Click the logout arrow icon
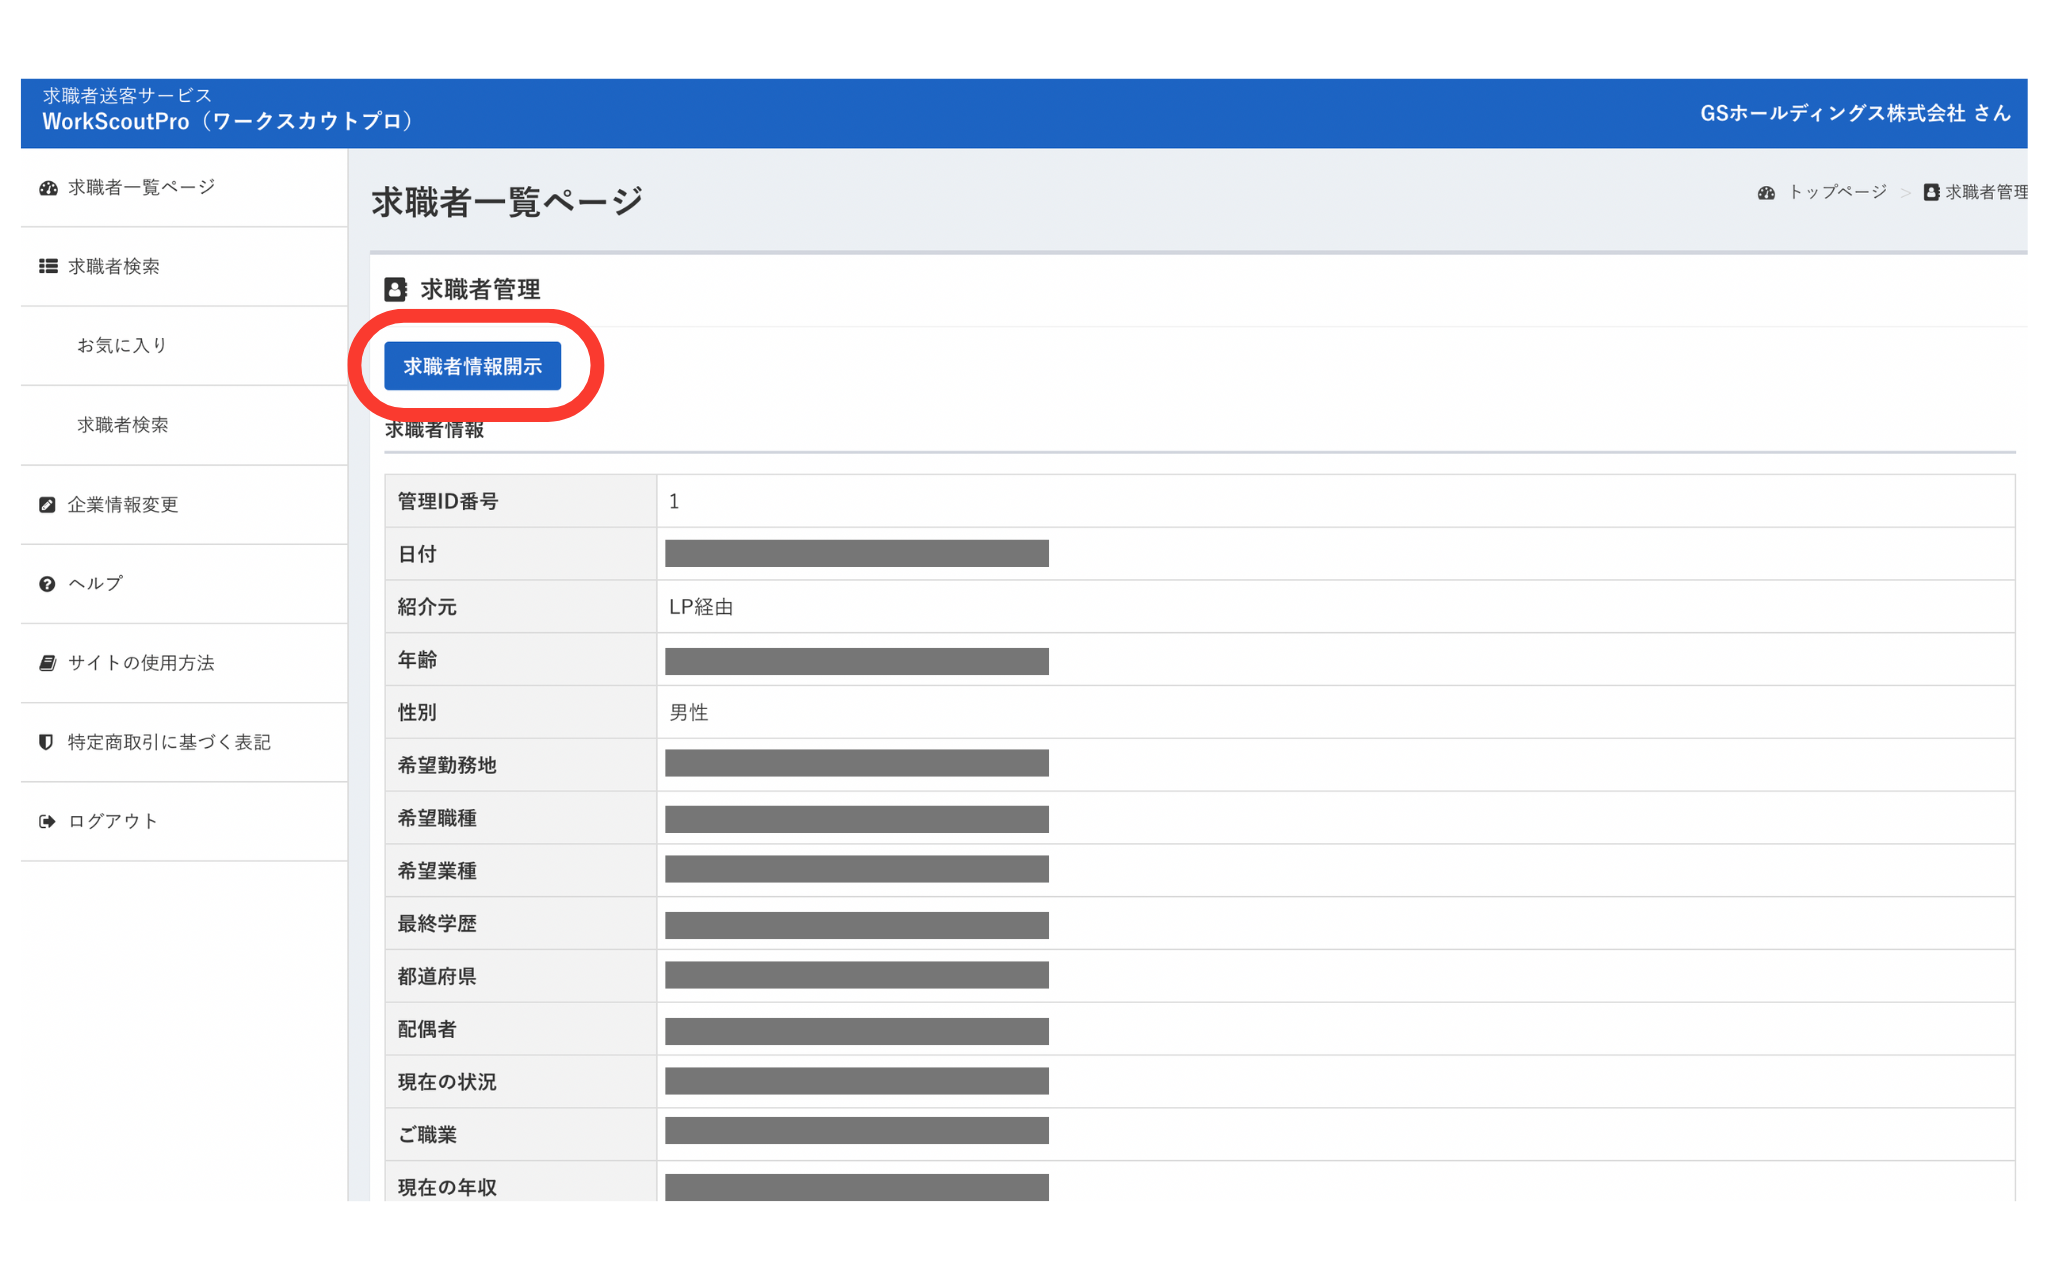The height and width of the screenshot is (1280, 2048). (47, 821)
